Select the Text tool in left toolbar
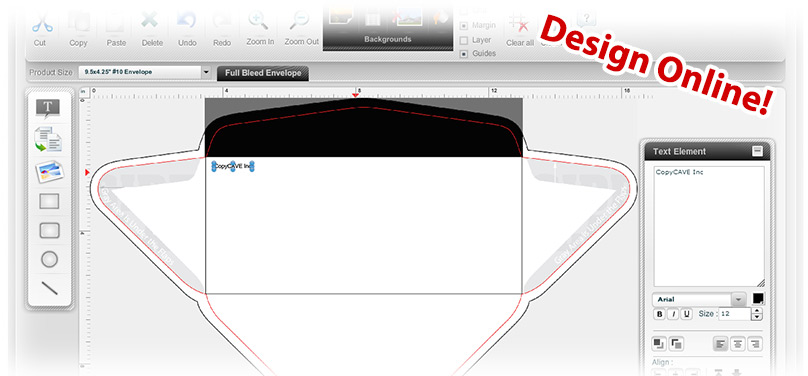The image size is (808, 376). 48,109
